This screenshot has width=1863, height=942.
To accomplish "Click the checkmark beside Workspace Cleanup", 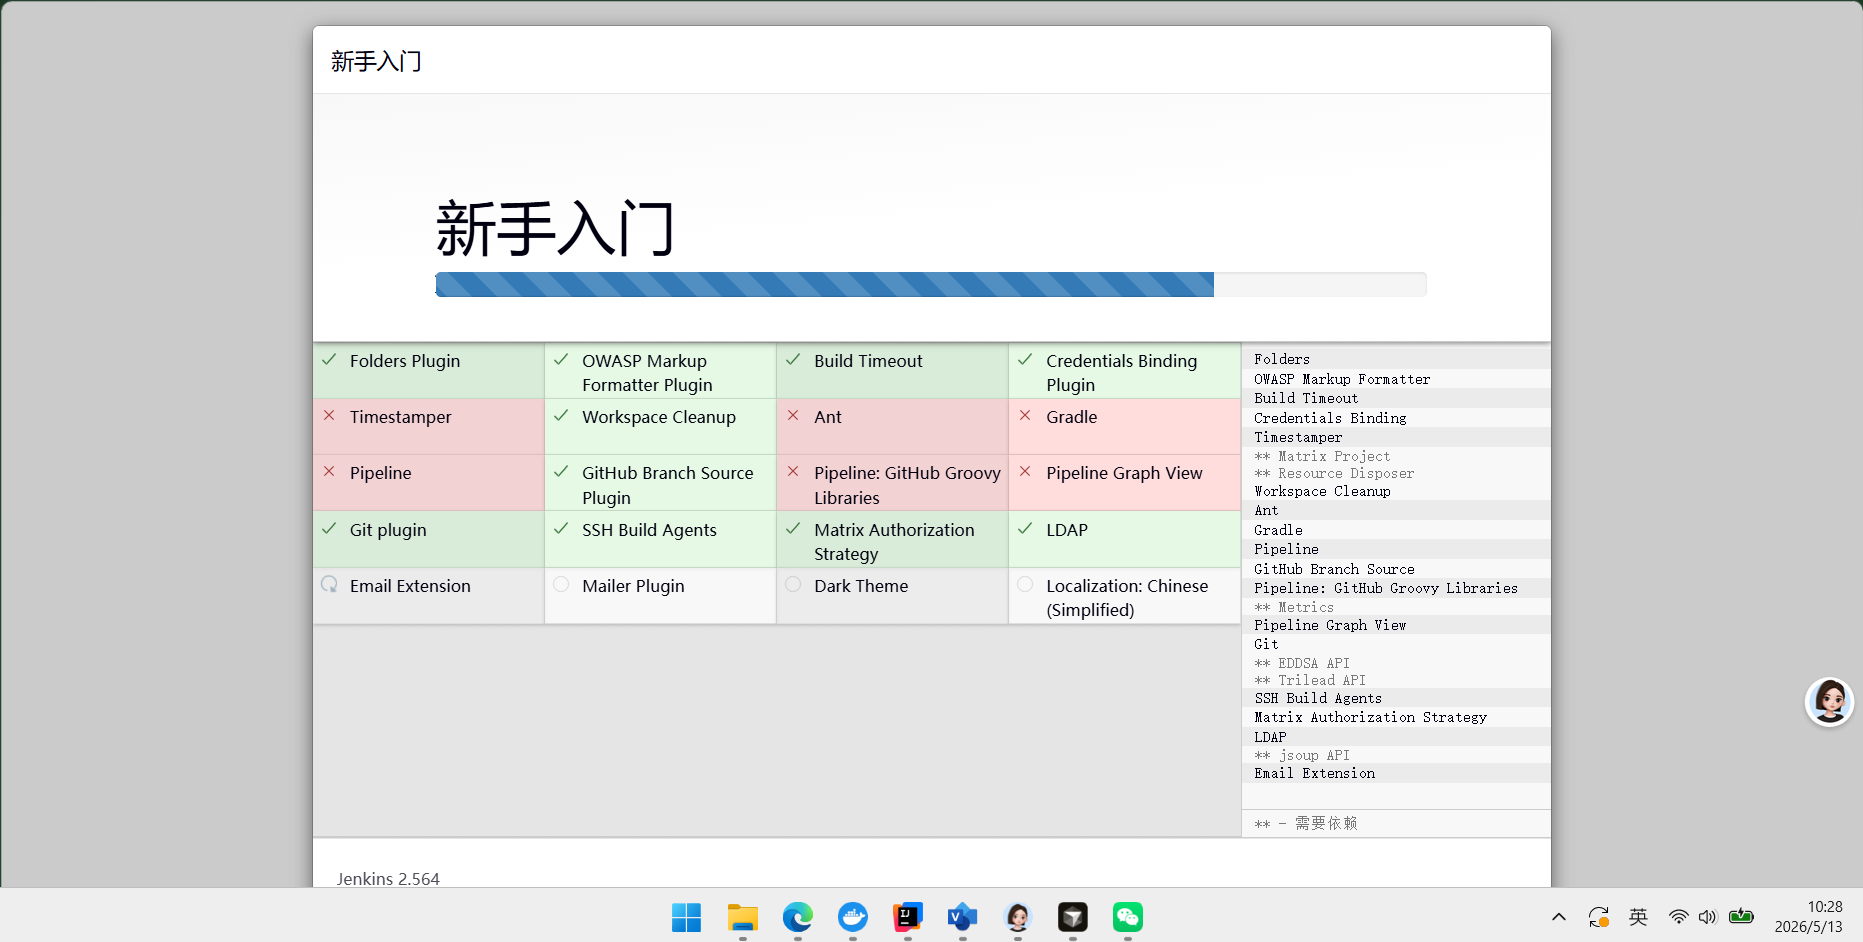I will (561, 415).
